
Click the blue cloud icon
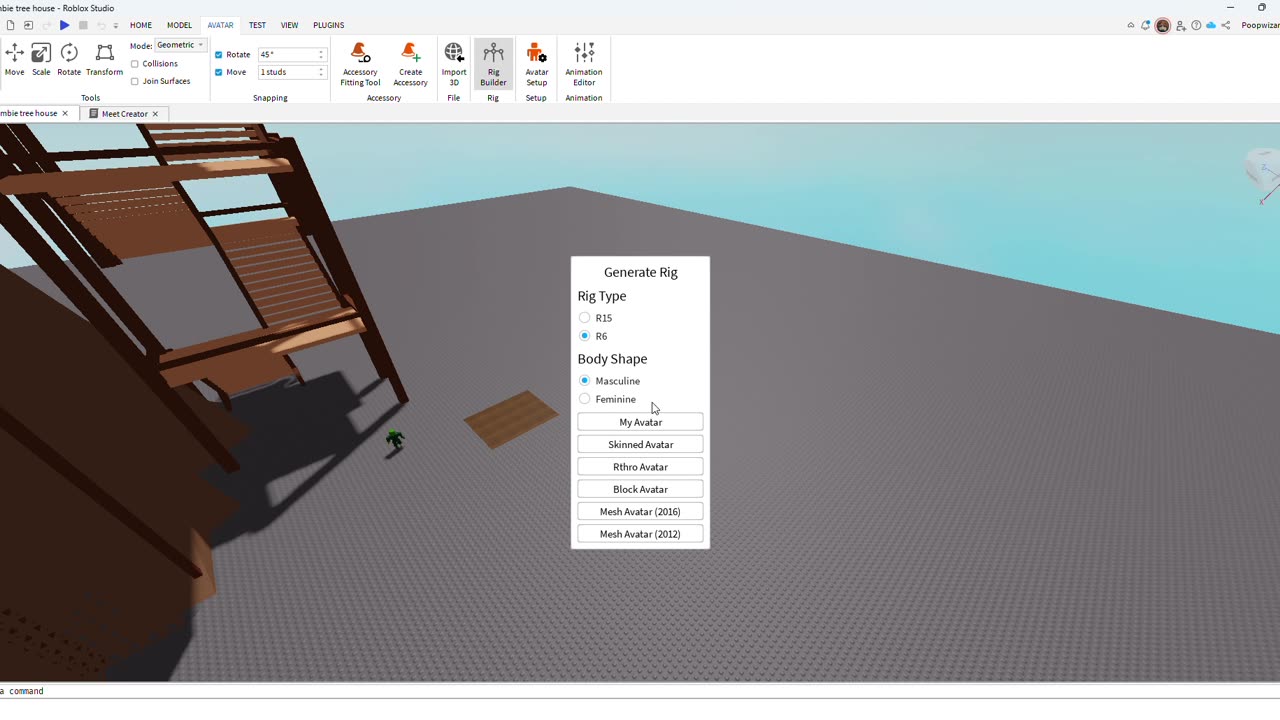tap(1211, 26)
